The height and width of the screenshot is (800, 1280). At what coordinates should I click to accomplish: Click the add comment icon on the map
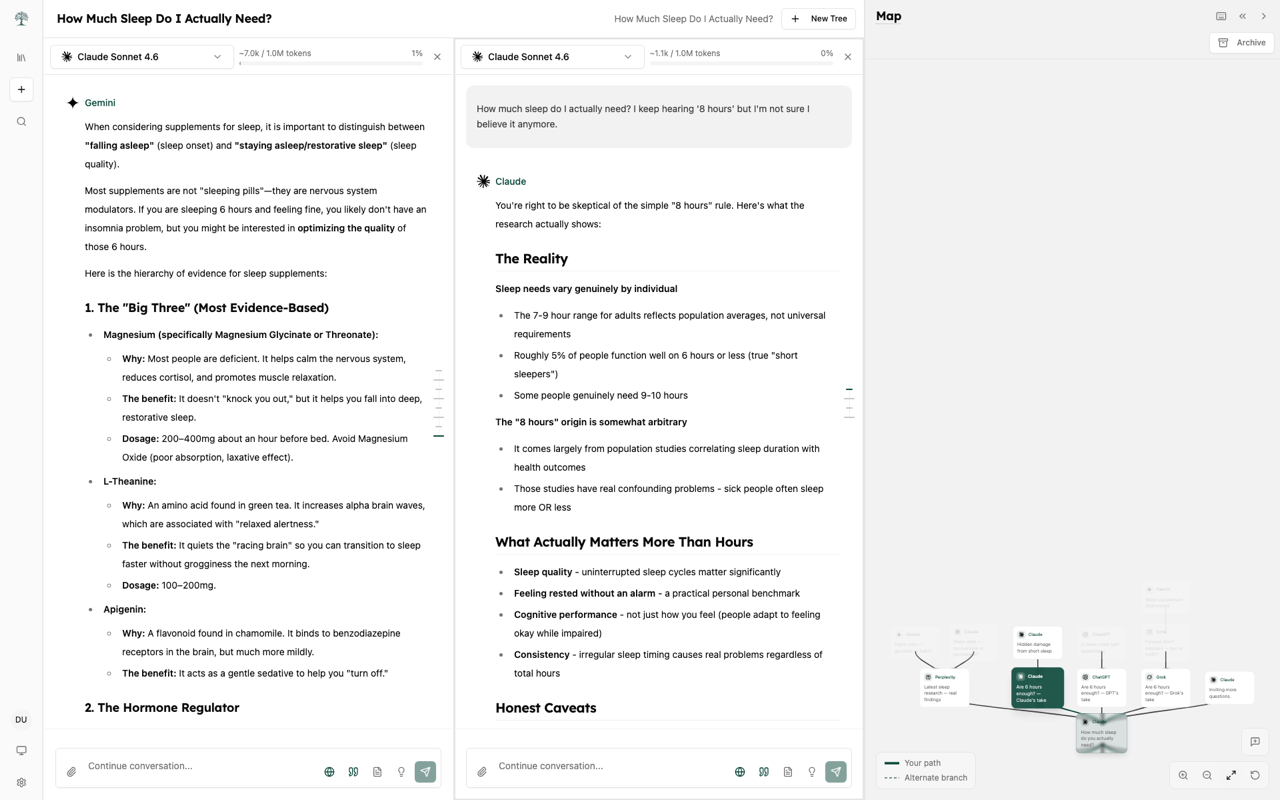click(x=1255, y=742)
